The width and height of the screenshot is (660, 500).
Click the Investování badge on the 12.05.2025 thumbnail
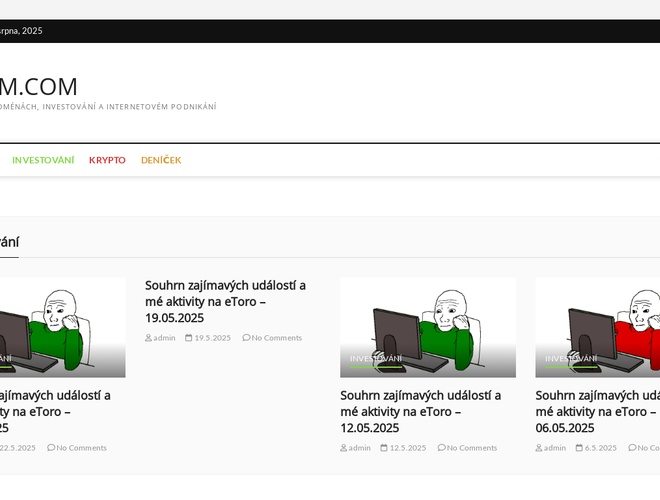[x=376, y=358]
